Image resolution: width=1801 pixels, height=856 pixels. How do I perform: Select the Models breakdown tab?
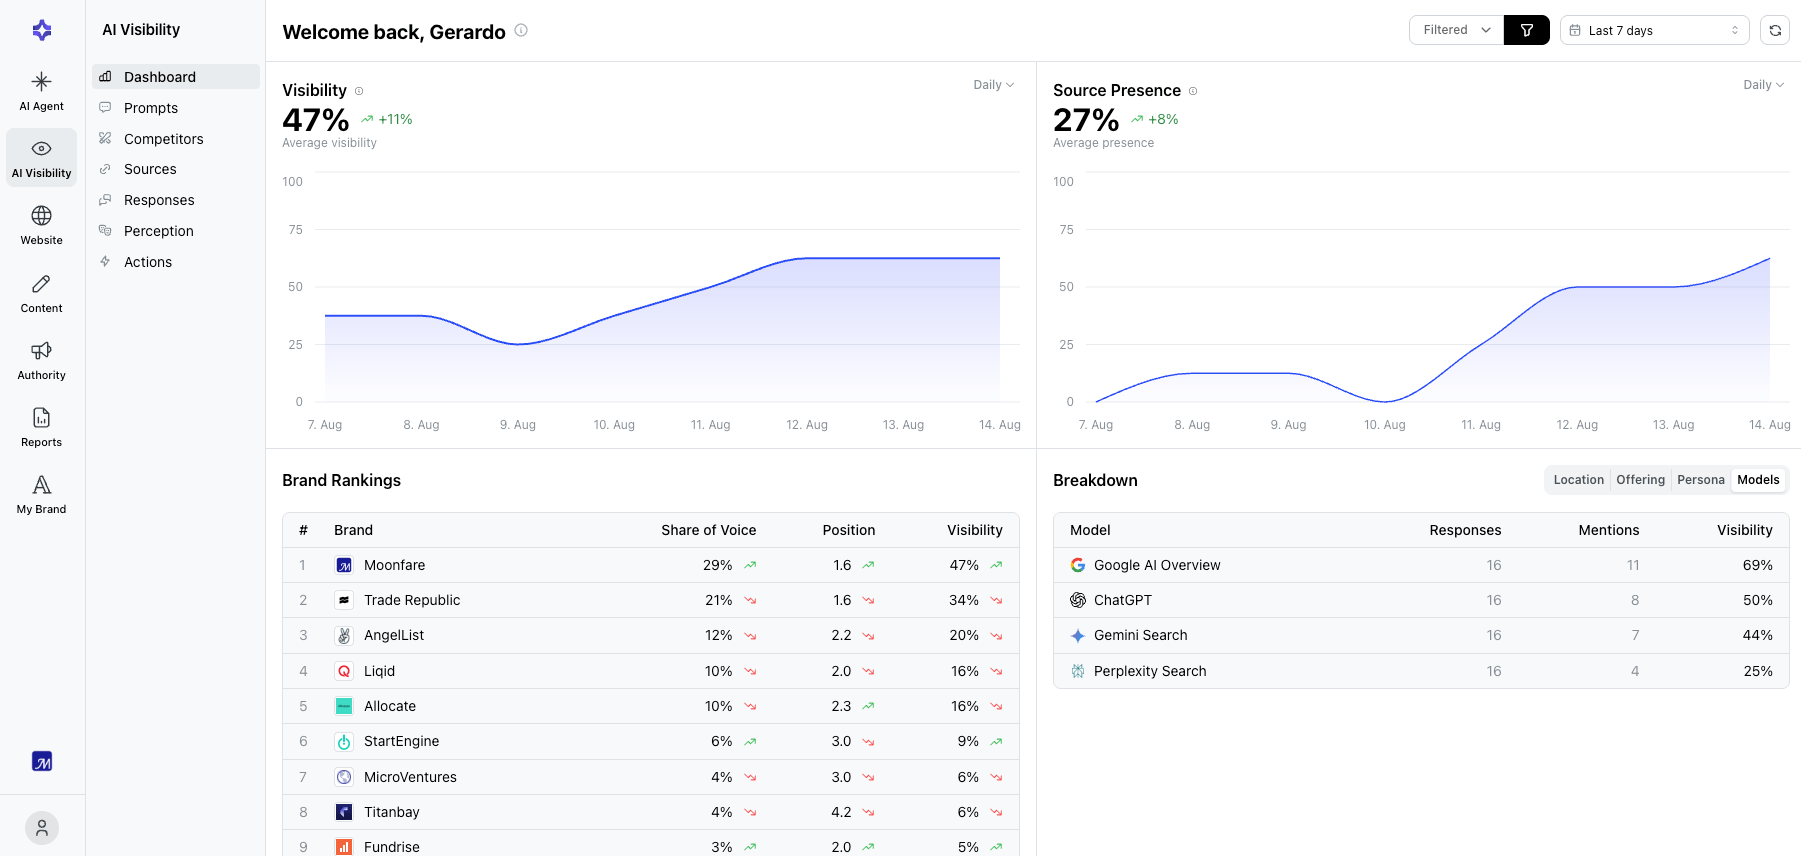1758,480
